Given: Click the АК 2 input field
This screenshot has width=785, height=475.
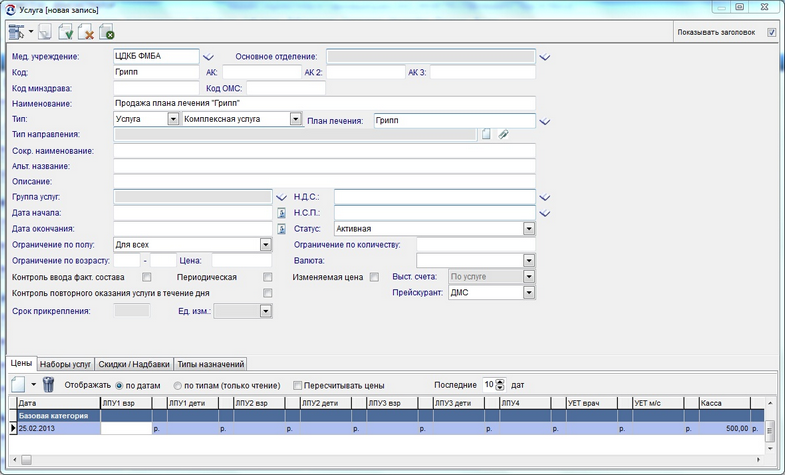Looking at the screenshot, I should [x=365, y=72].
